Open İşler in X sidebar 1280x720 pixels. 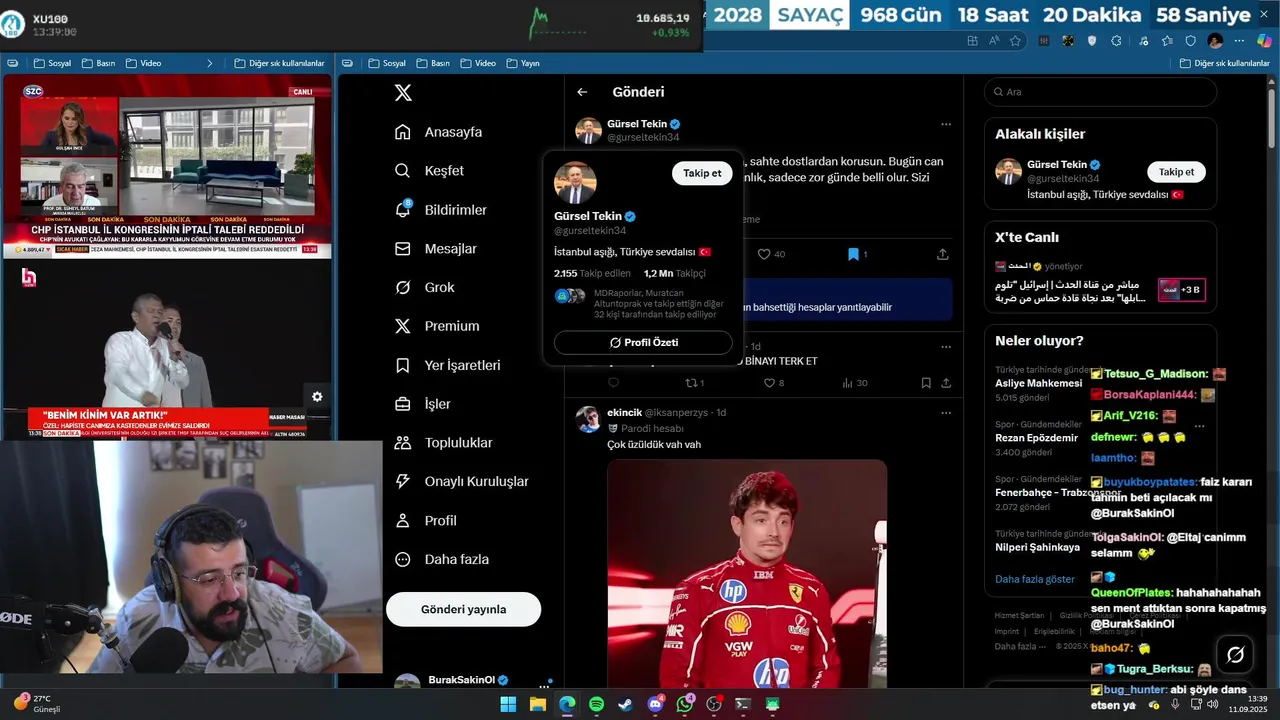click(422, 404)
